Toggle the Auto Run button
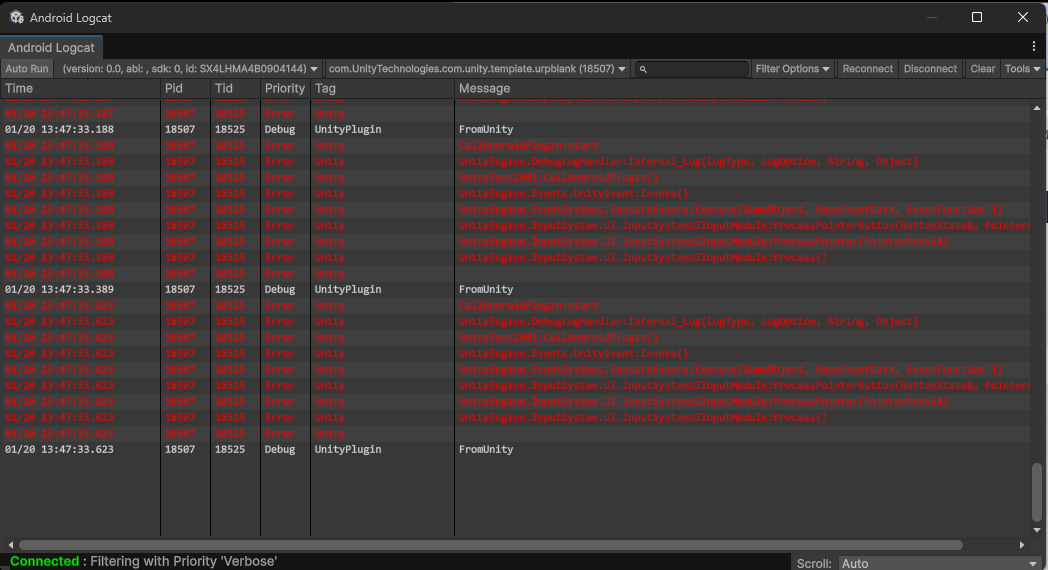Screen dimensions: 1048x570 [27, 69]
